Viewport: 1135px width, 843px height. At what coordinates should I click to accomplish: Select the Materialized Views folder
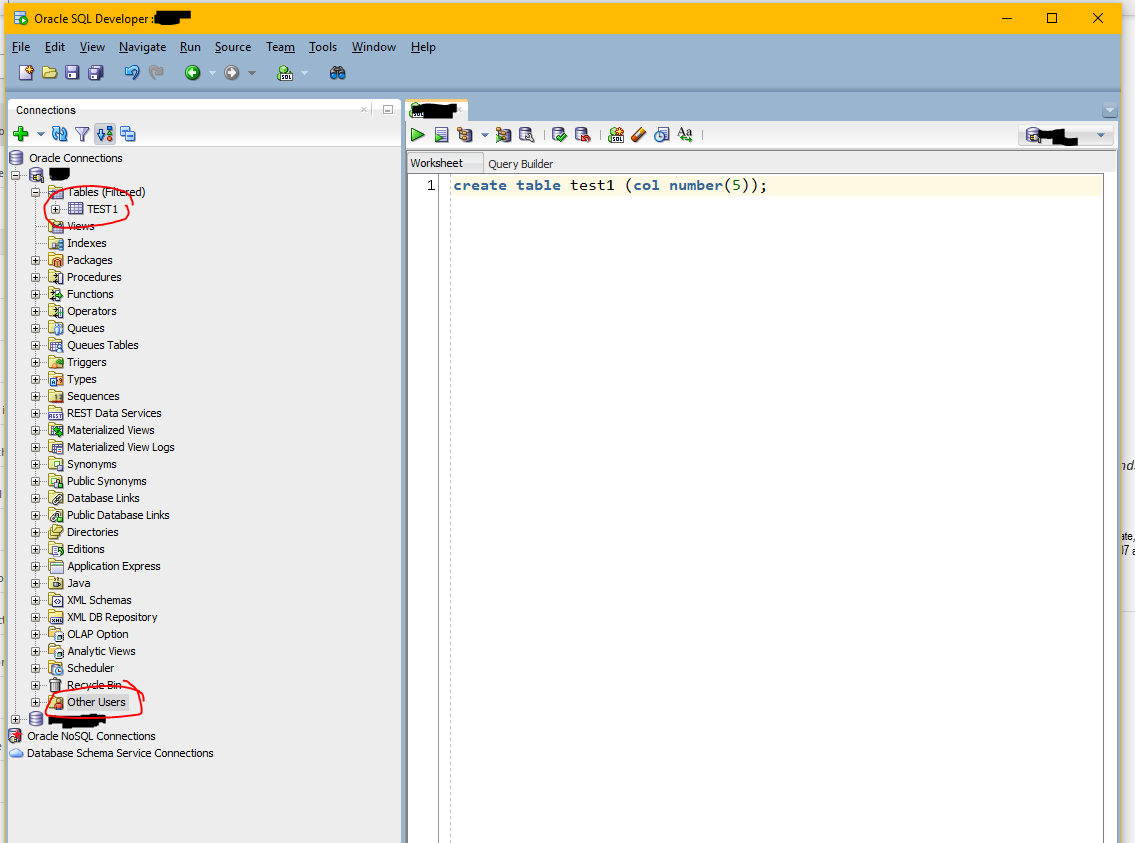click(111, 431)
